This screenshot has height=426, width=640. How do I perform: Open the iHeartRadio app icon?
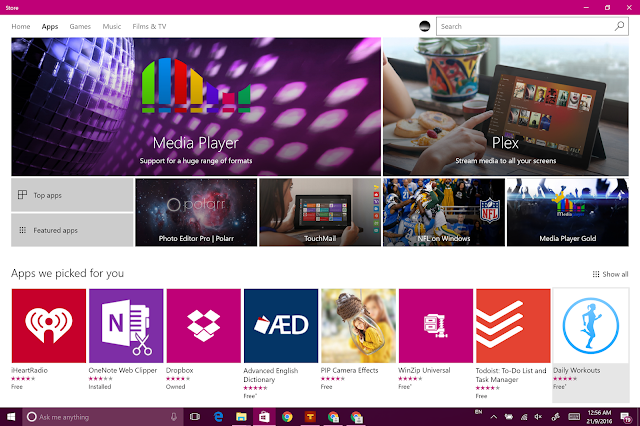pos(49,326)
